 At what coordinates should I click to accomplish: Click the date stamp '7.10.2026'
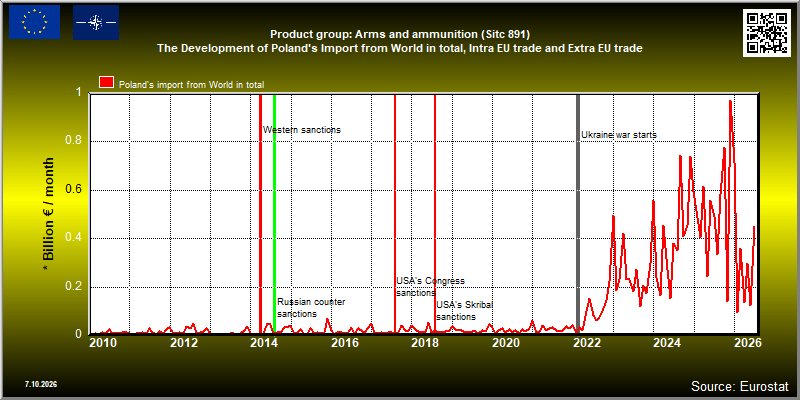point(41,384)
